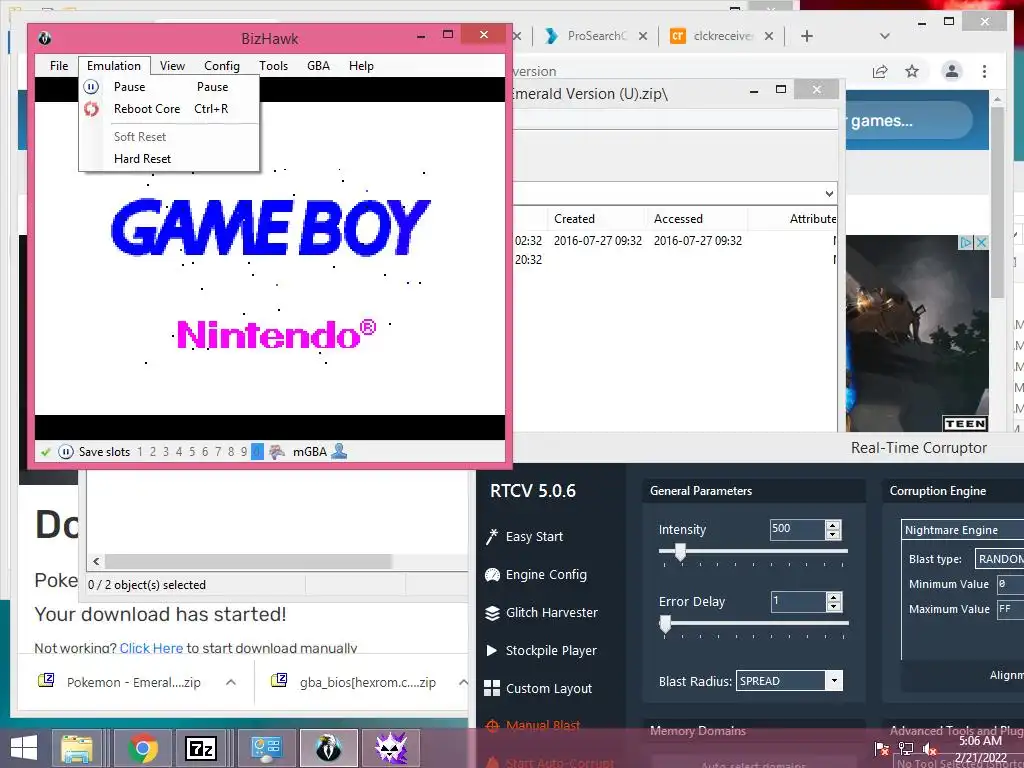Open the Config menu in BizHawk

[x=221, y=66]
